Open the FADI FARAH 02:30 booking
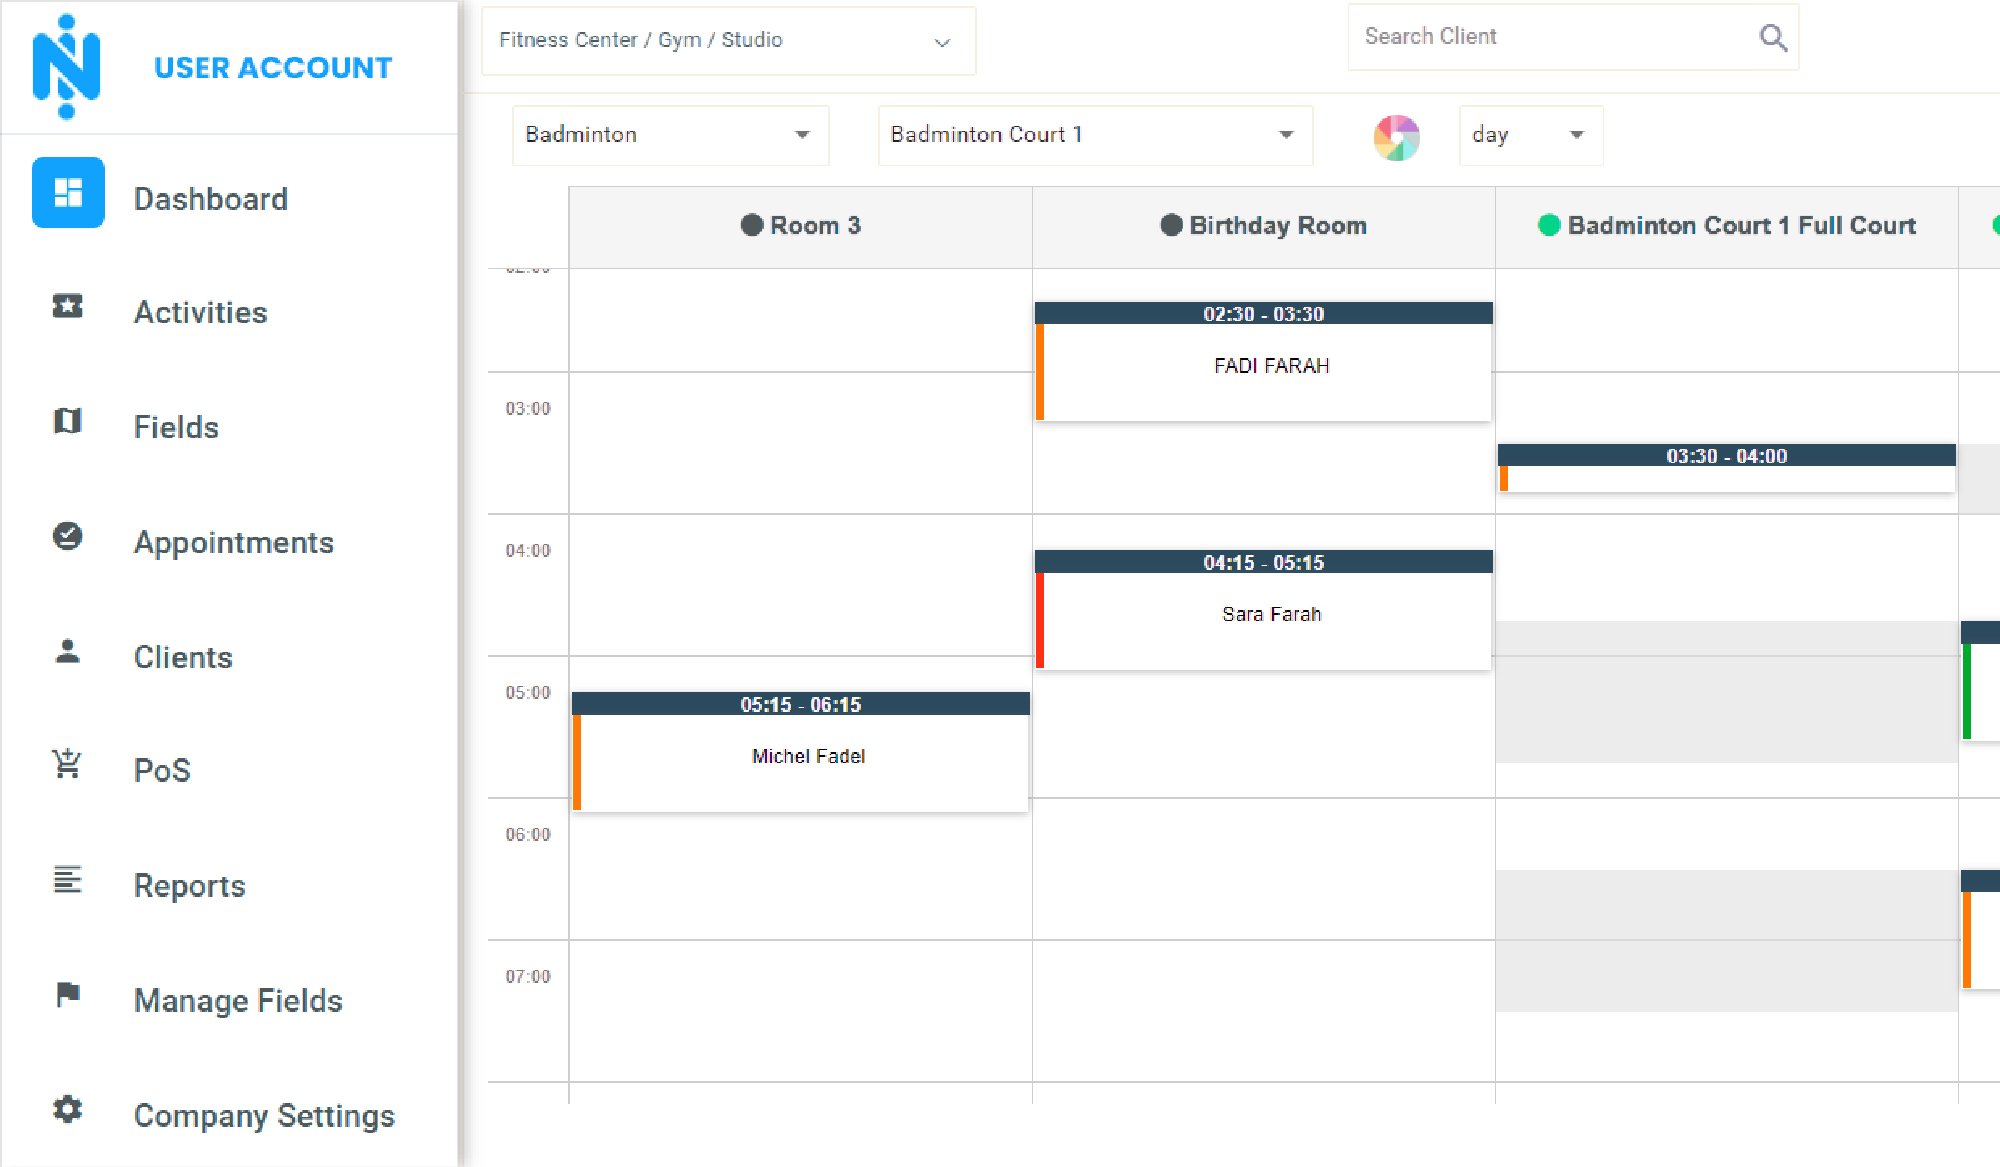This screenshot has height=1167, width=2000. (1270, 366)
